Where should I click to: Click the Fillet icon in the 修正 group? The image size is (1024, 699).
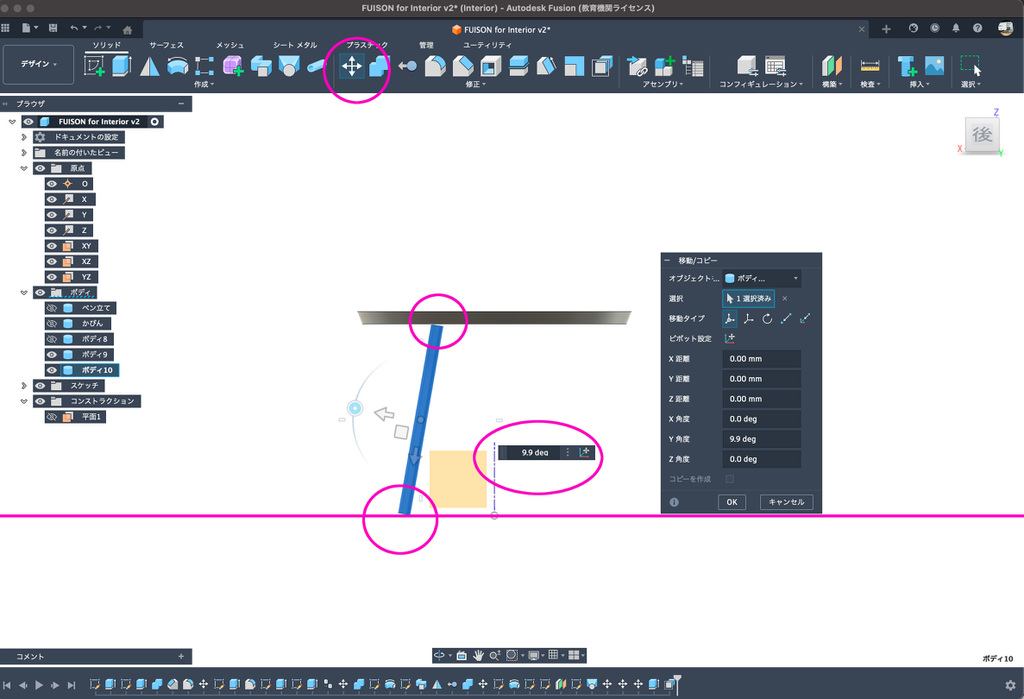[435, 66]
